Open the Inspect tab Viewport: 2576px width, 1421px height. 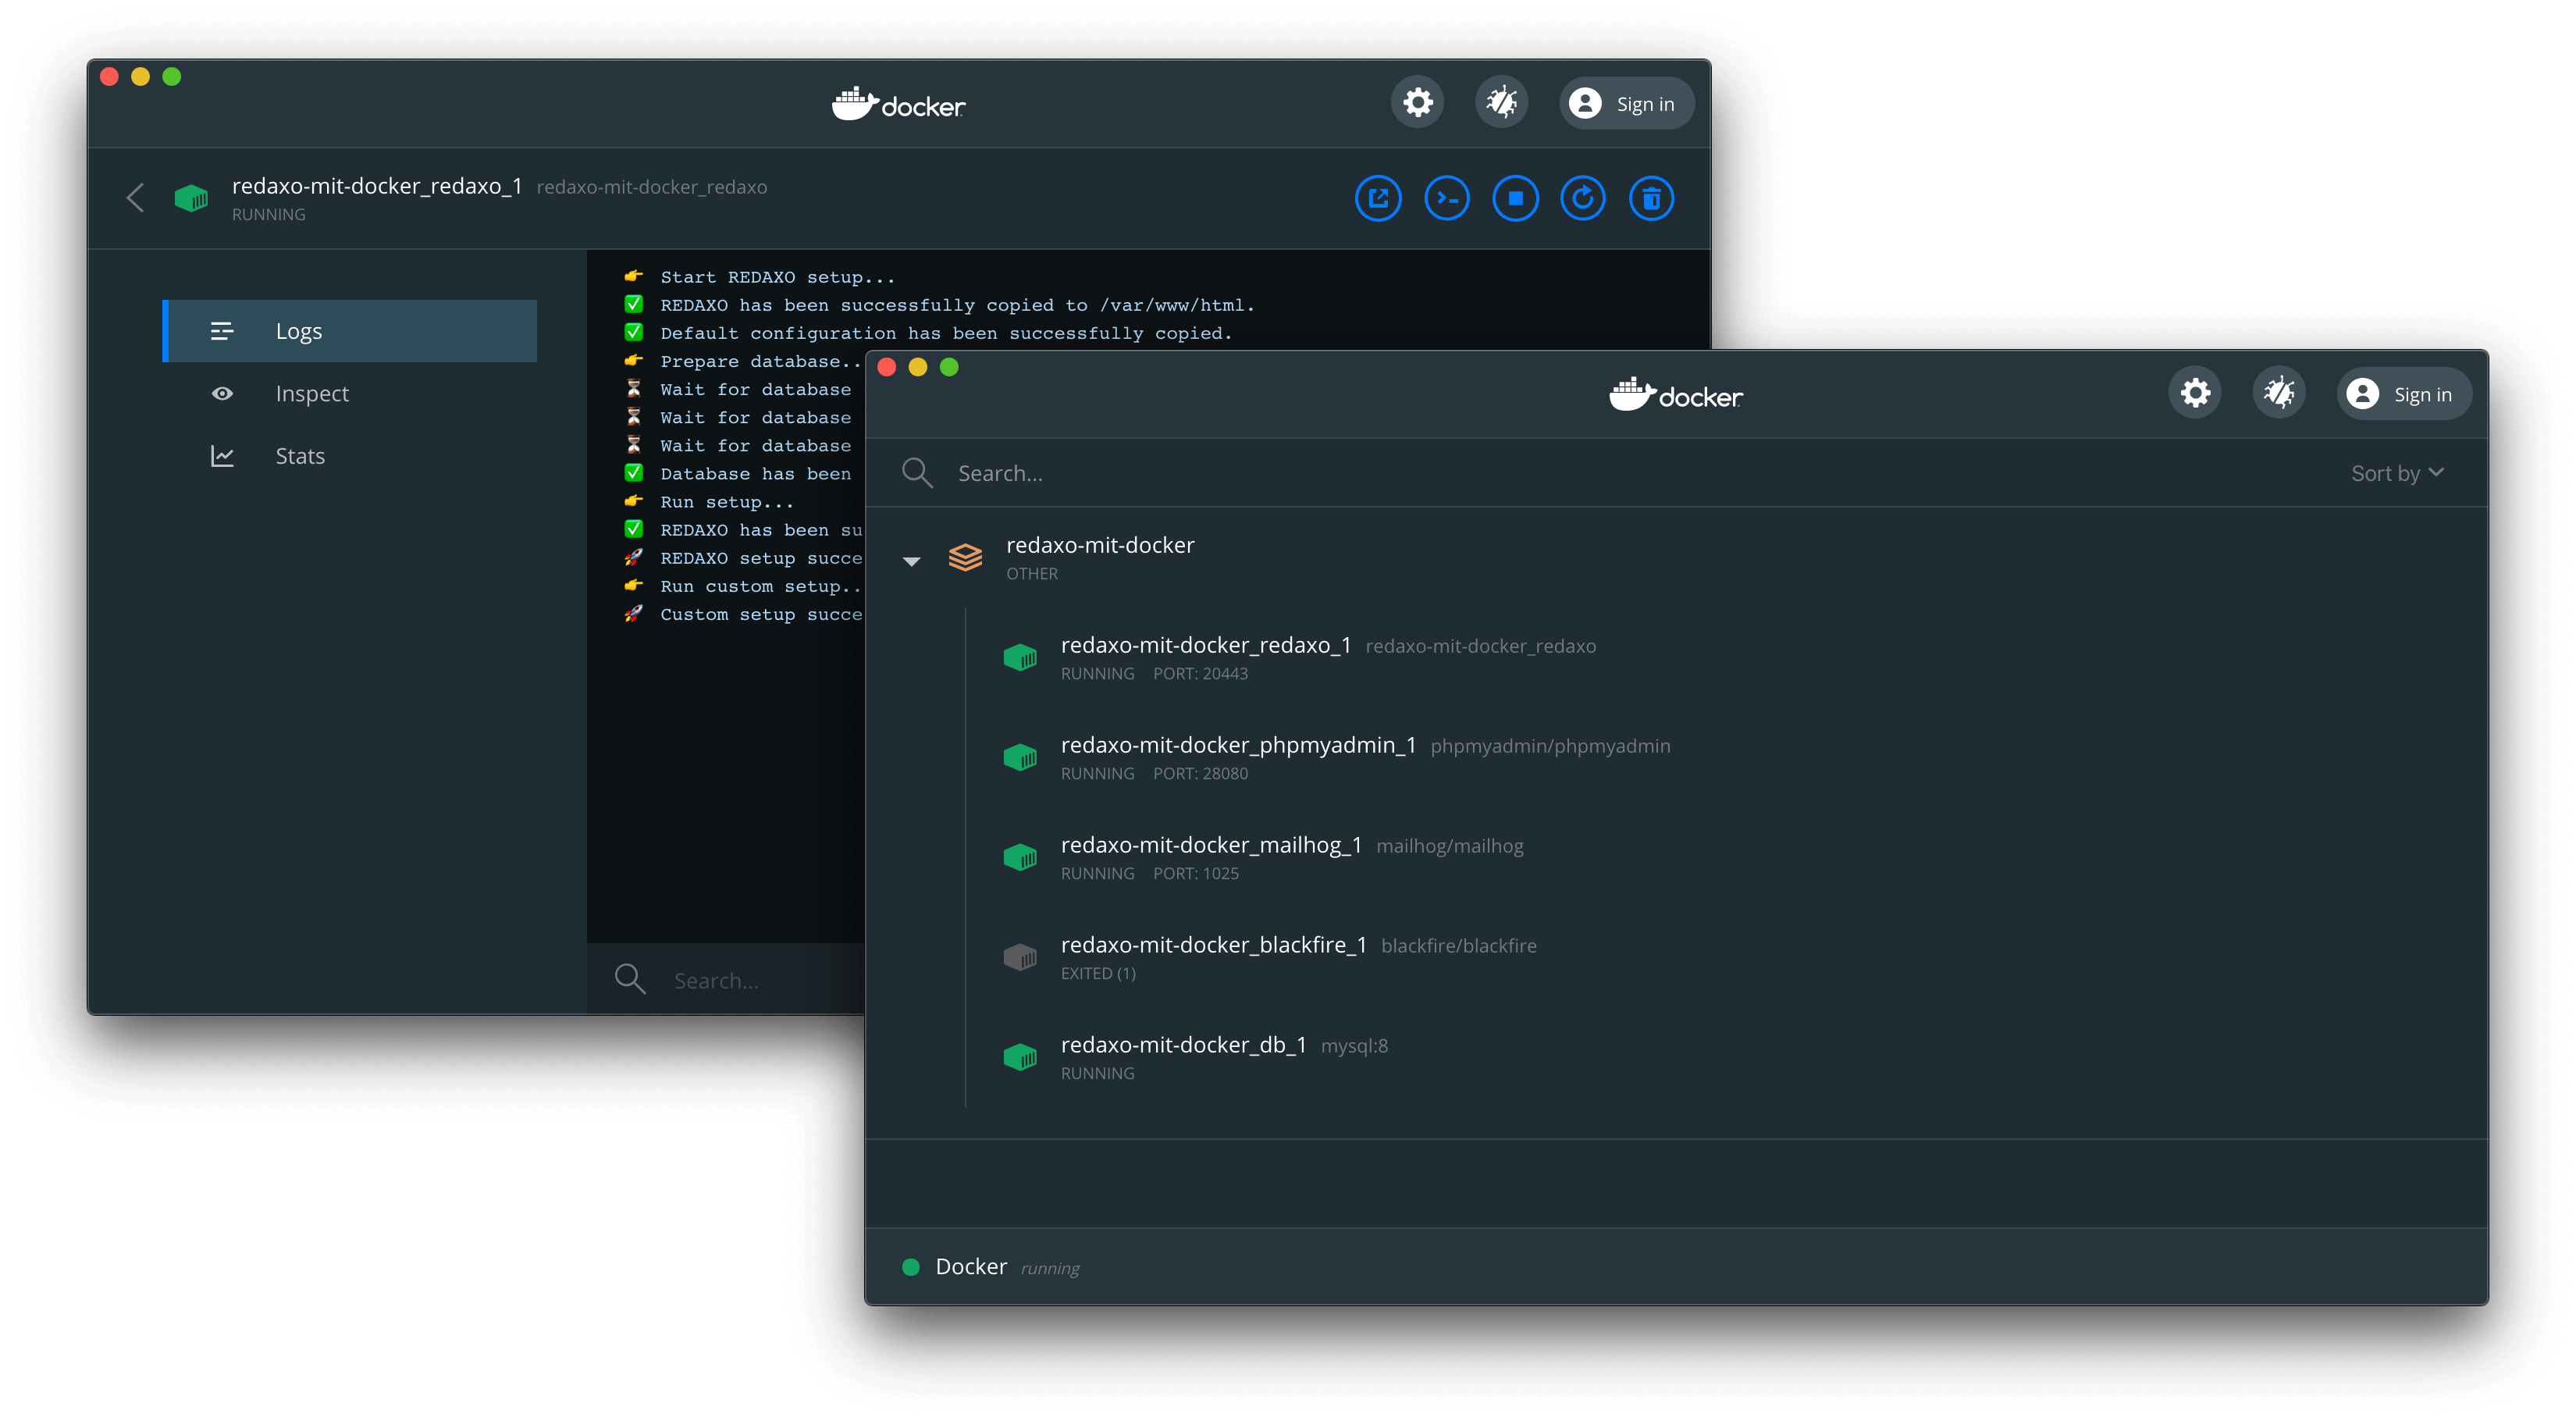(x=312, y=394)
